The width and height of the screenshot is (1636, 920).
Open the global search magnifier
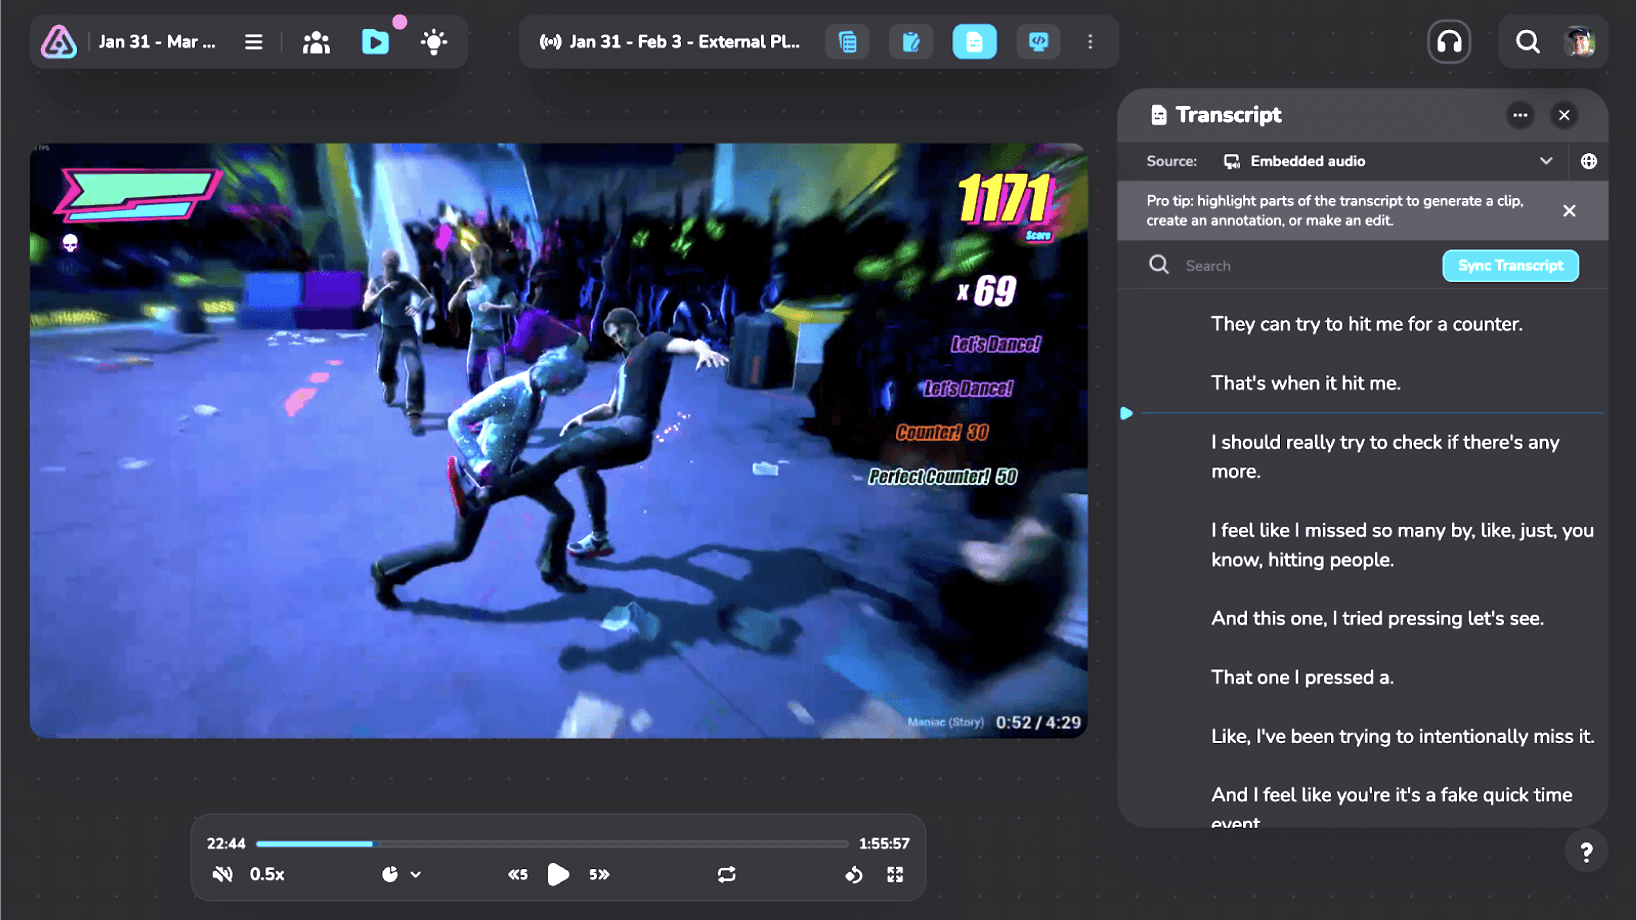pos(1527,42)
